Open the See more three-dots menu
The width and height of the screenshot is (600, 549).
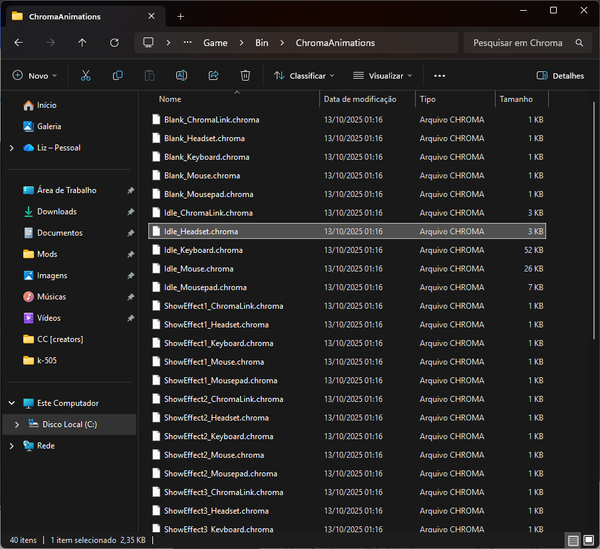click(x=439, y=75)
